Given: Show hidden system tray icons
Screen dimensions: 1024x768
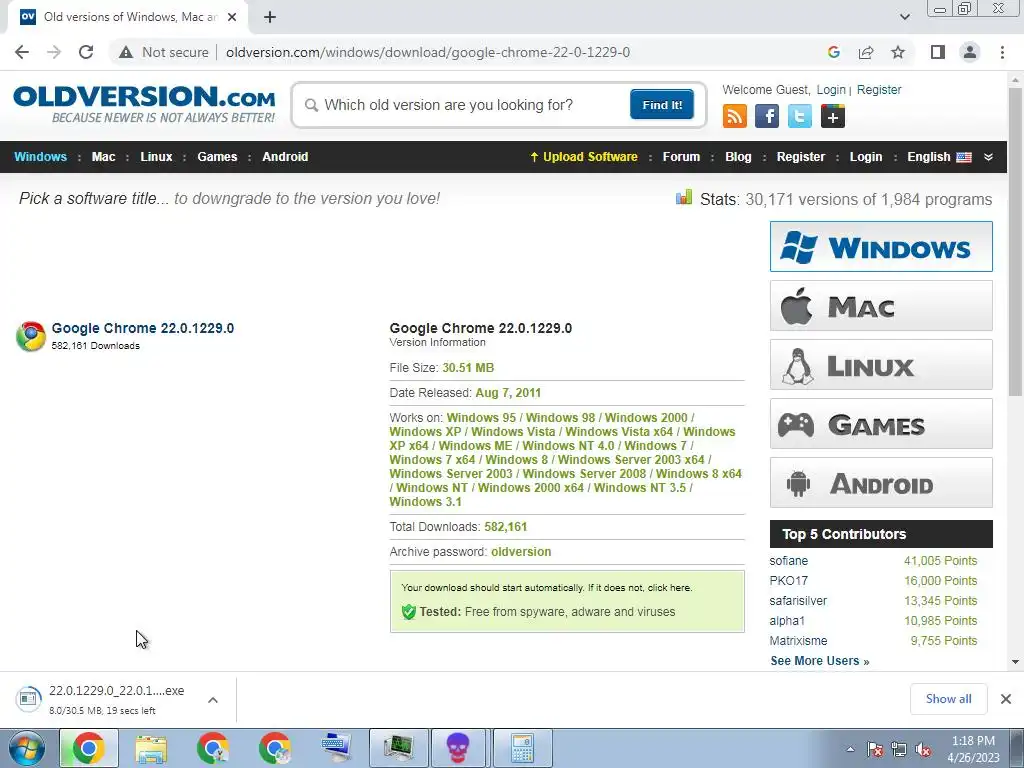Looking at the screenshot, I should click(x=850, y=749).
